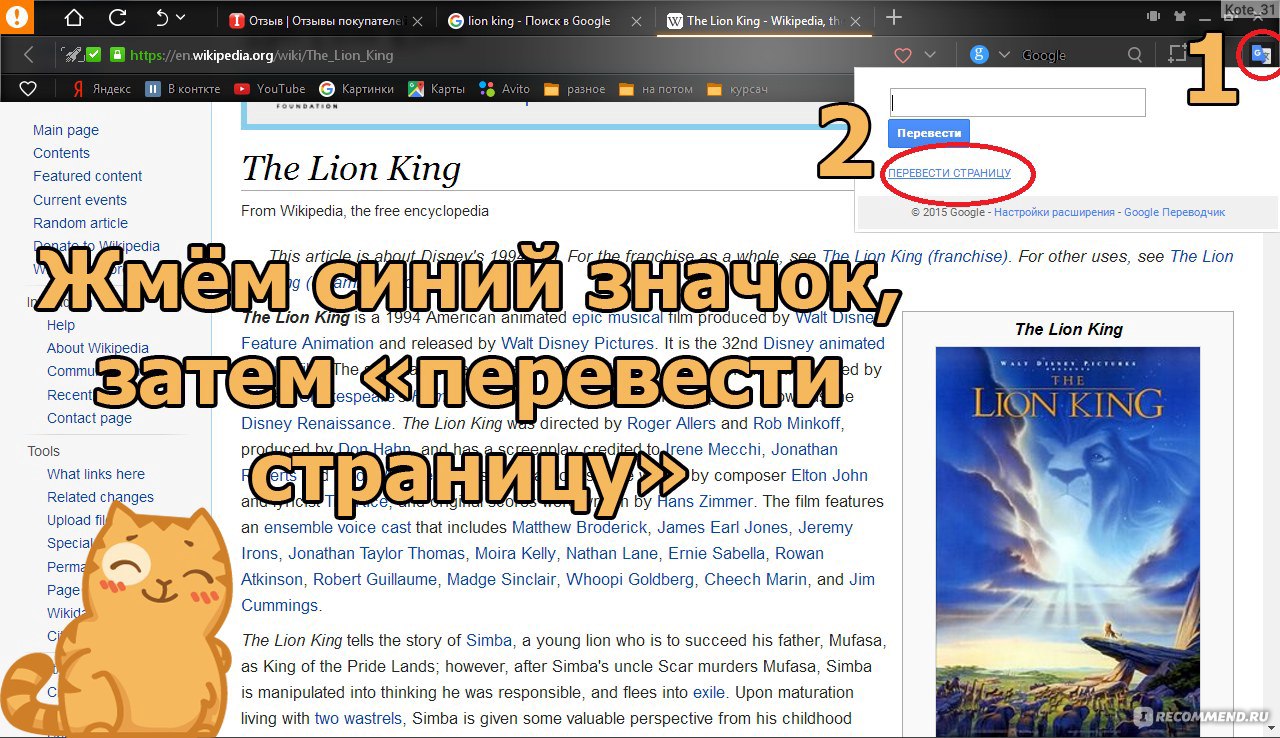The height and width of the screenshot is (738, 1280).
Task: Open a new tab with the plus button
Action: (x=894, y=17)
